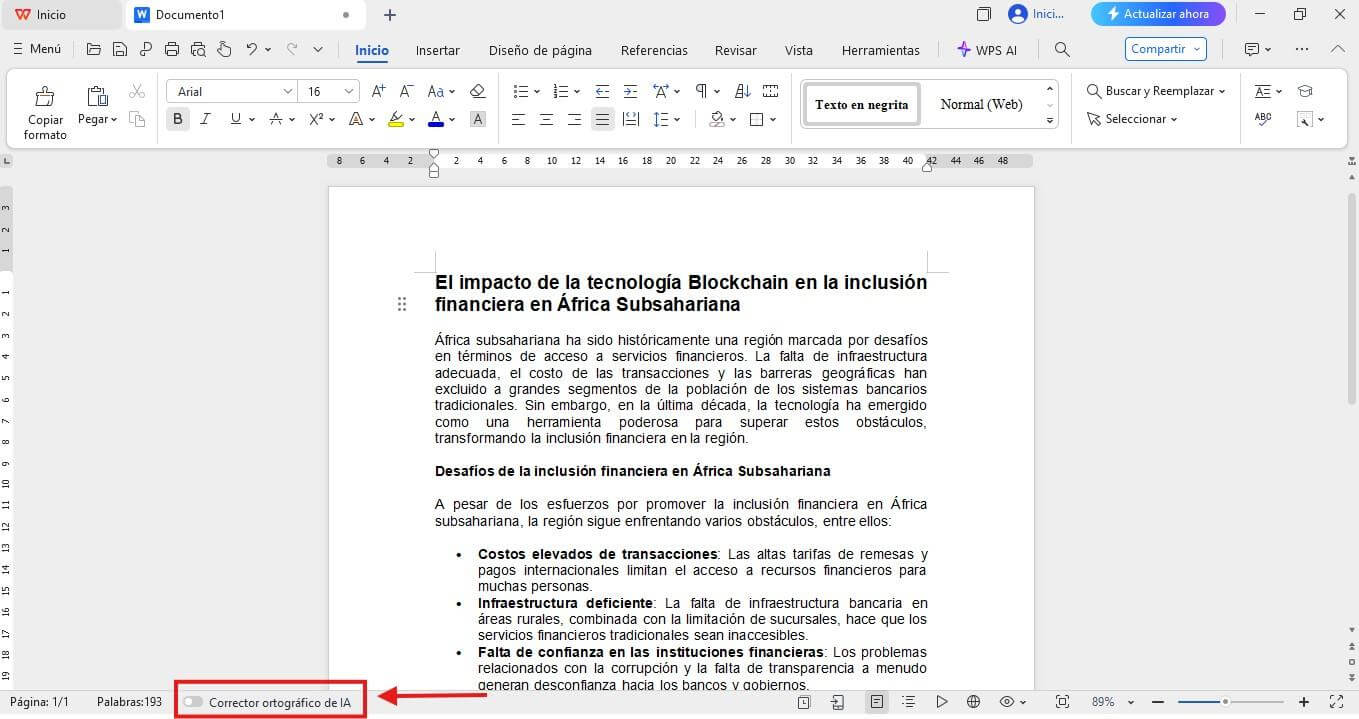Open Buscar y Reemplazar dropdown
Screen dimensions: 1359x719
tap(1222, 91)
